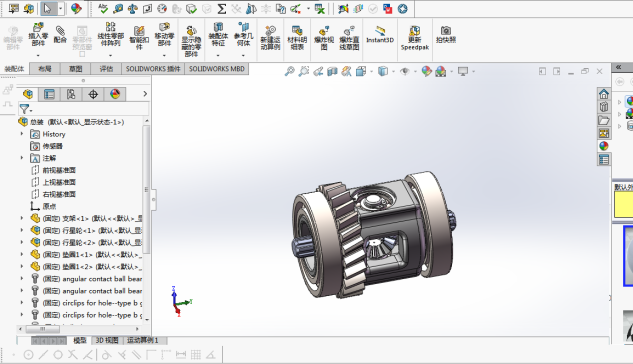The height and width of the screenshot is (364, 633).
Task: Expand the 支架<1> component node
Action: [x=22, y=218]
